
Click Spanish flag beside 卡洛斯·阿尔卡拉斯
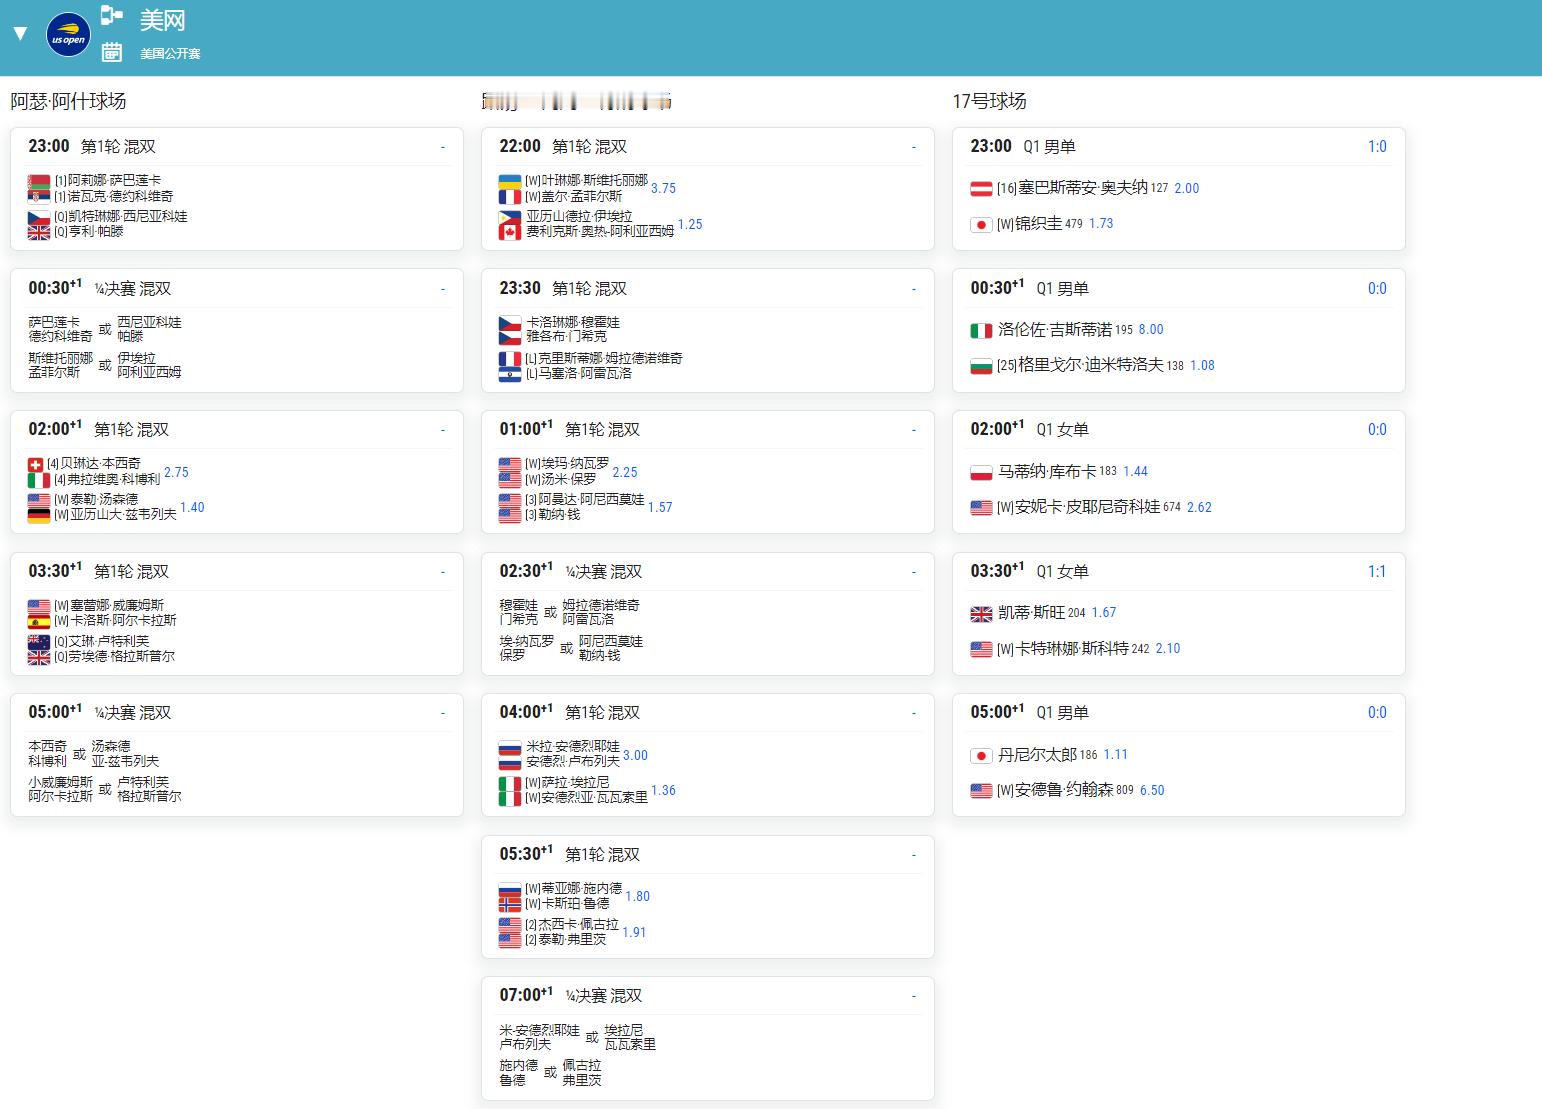[39, 621]
